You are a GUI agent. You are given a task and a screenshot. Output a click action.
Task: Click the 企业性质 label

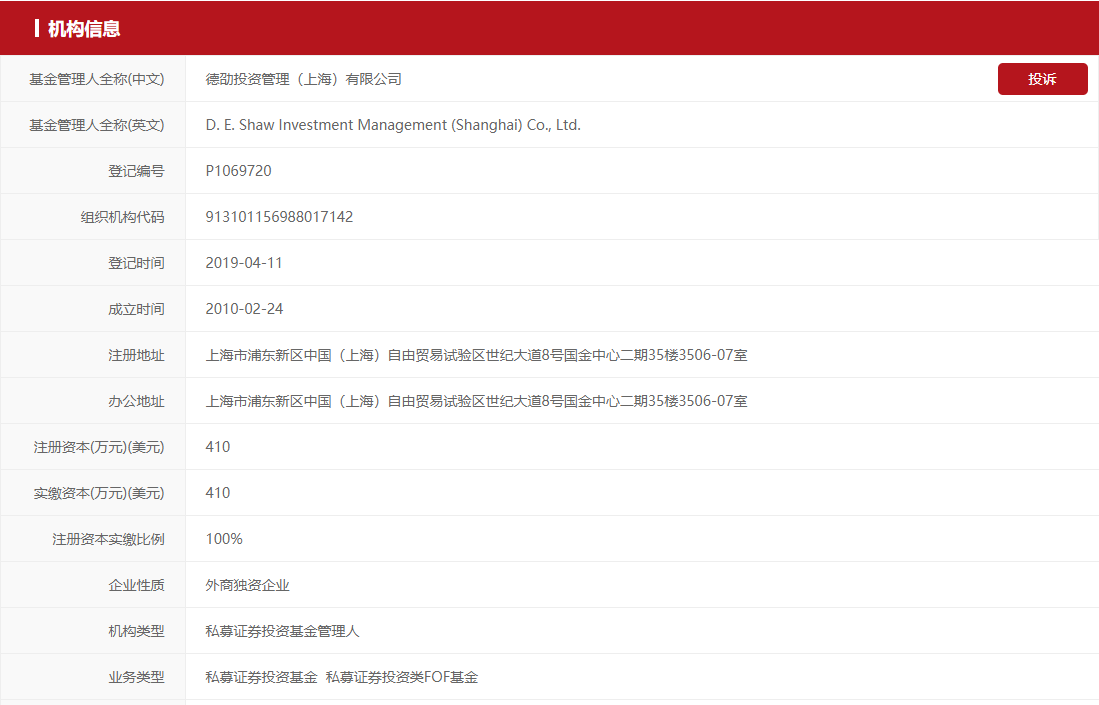pyautogui.click(x=136, y=585)
